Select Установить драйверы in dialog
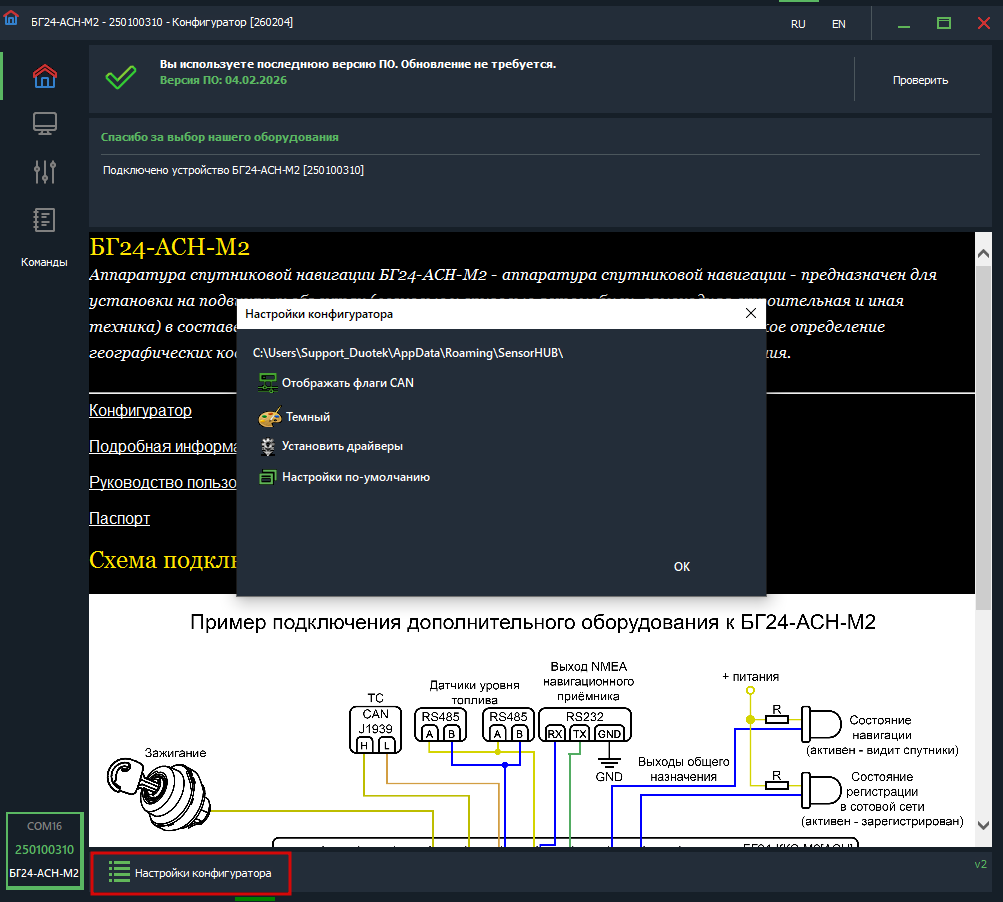1003x902 pixels. tap(342, 446)
